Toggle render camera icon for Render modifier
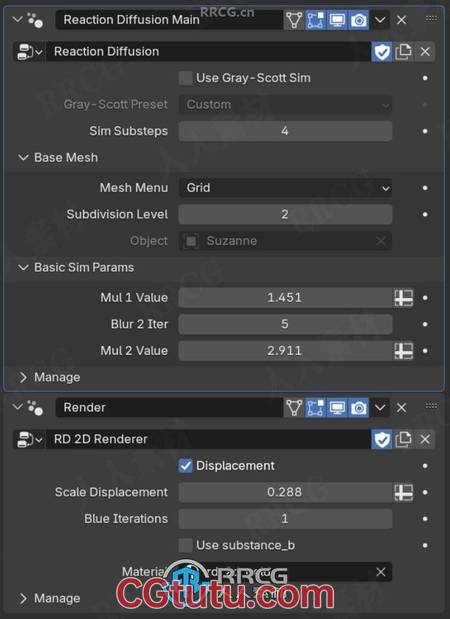Screen dimensions: 450x619 pos(358,408)
